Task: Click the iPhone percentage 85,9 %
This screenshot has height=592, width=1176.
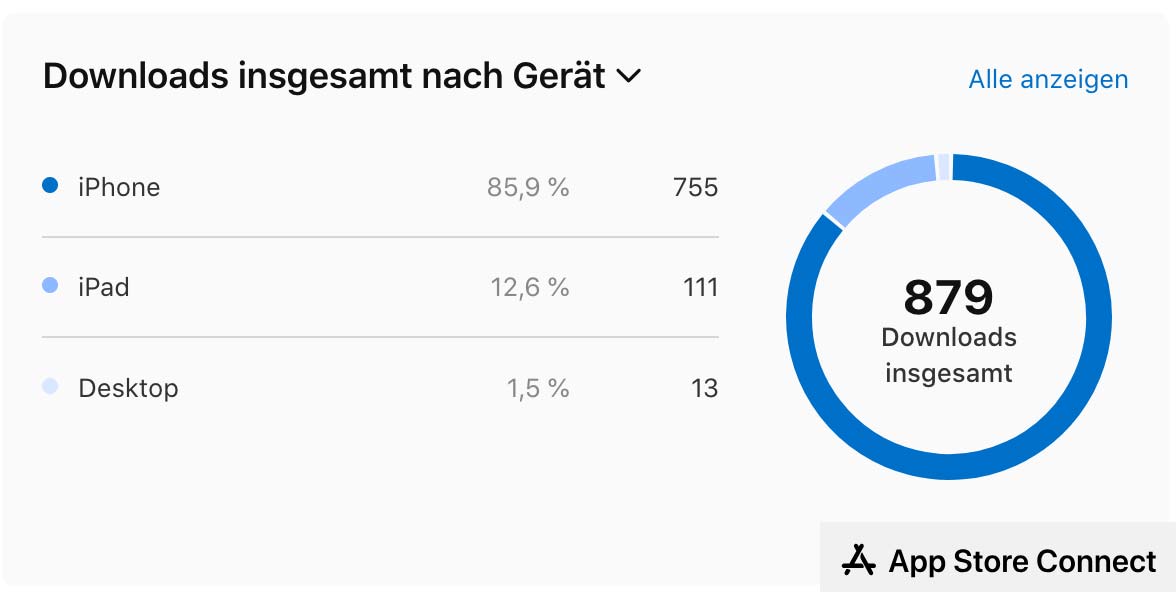Action: (x=528, y=187)
